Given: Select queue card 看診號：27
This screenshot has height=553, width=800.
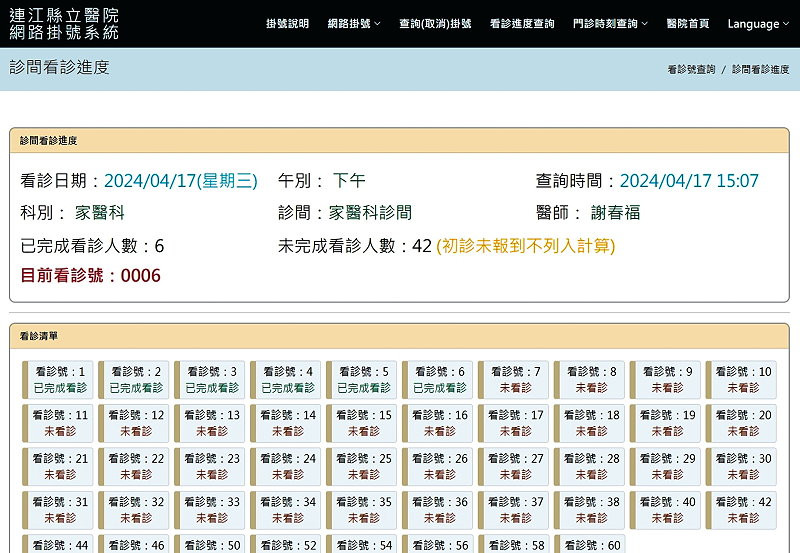Looking at the screenshot, I should (513, 466).
